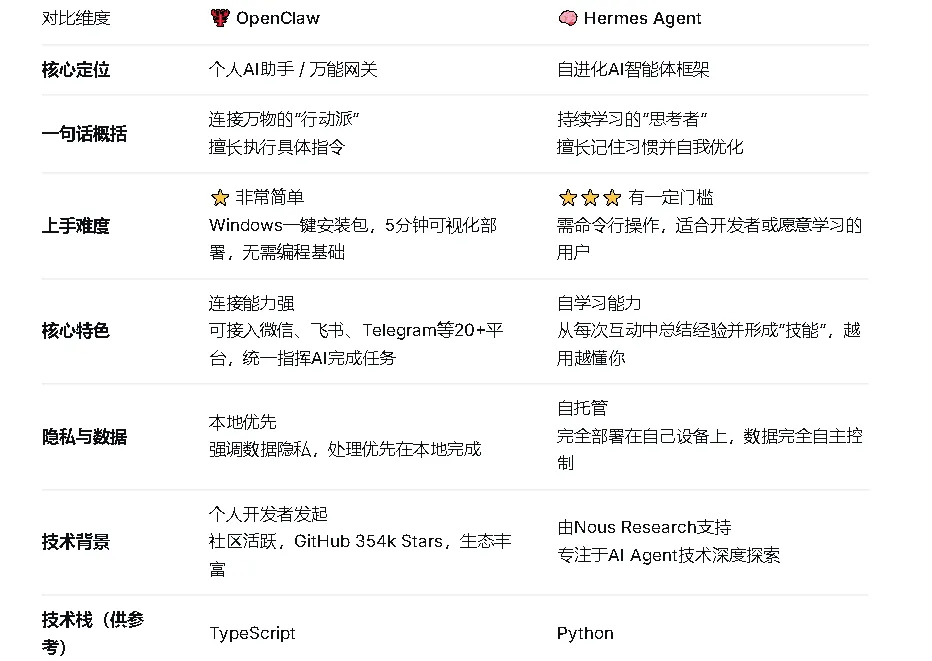Screen dimensions: 932x661
Task: Click the 由Nous Research支持 text
Action: pyautogui.click(x=644, y=527)
